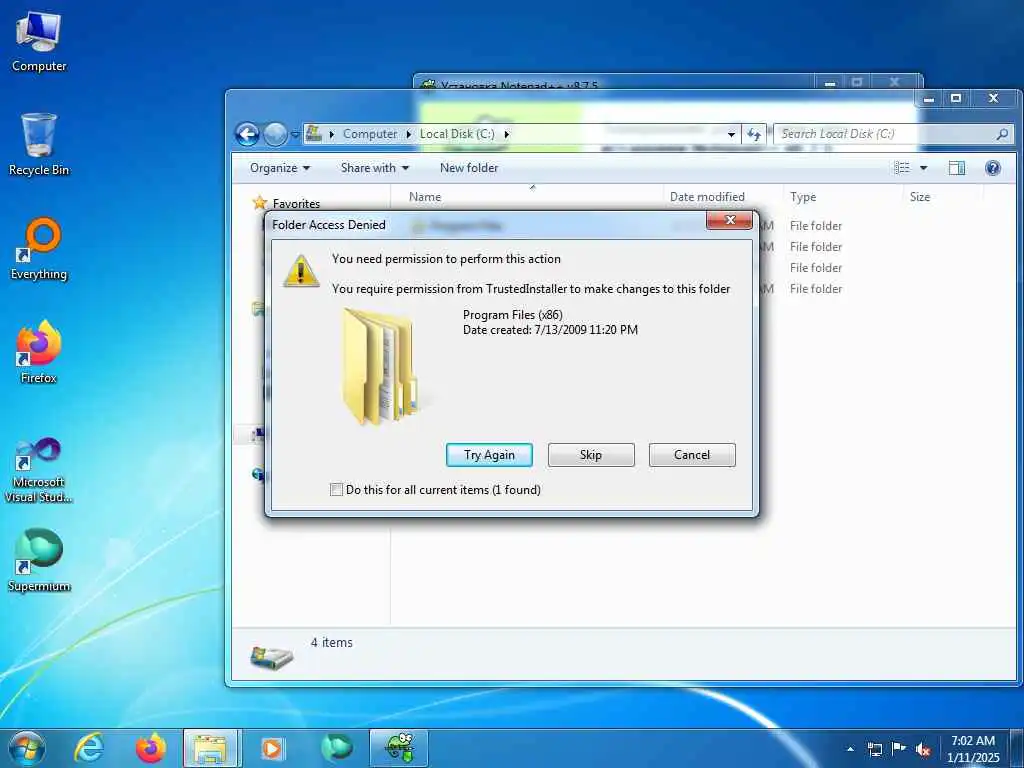Show hidden system tray icons arrow
Viewport: 1024px width, 768px height.
coord(850,749)
